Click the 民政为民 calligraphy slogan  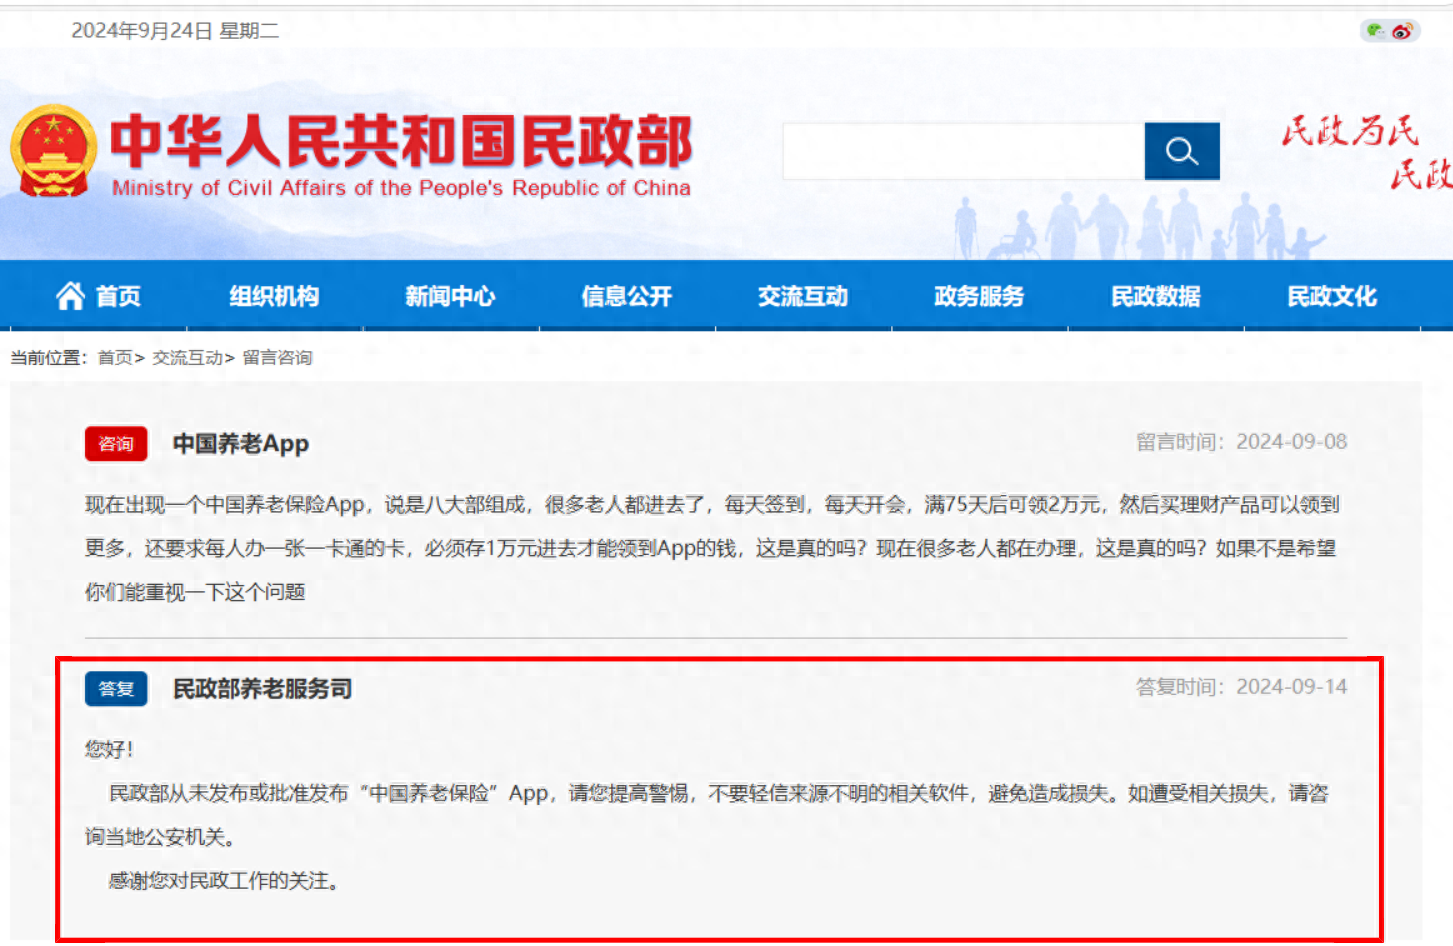coord(1350,131)
